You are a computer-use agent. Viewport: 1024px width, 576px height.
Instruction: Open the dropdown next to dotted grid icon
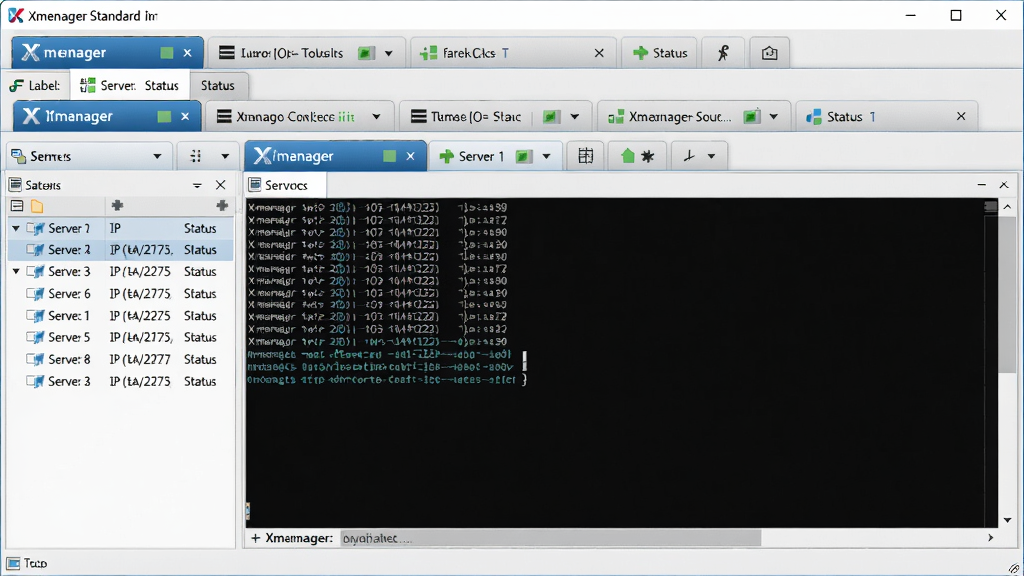pyautogui.click(x=225, y=156)
